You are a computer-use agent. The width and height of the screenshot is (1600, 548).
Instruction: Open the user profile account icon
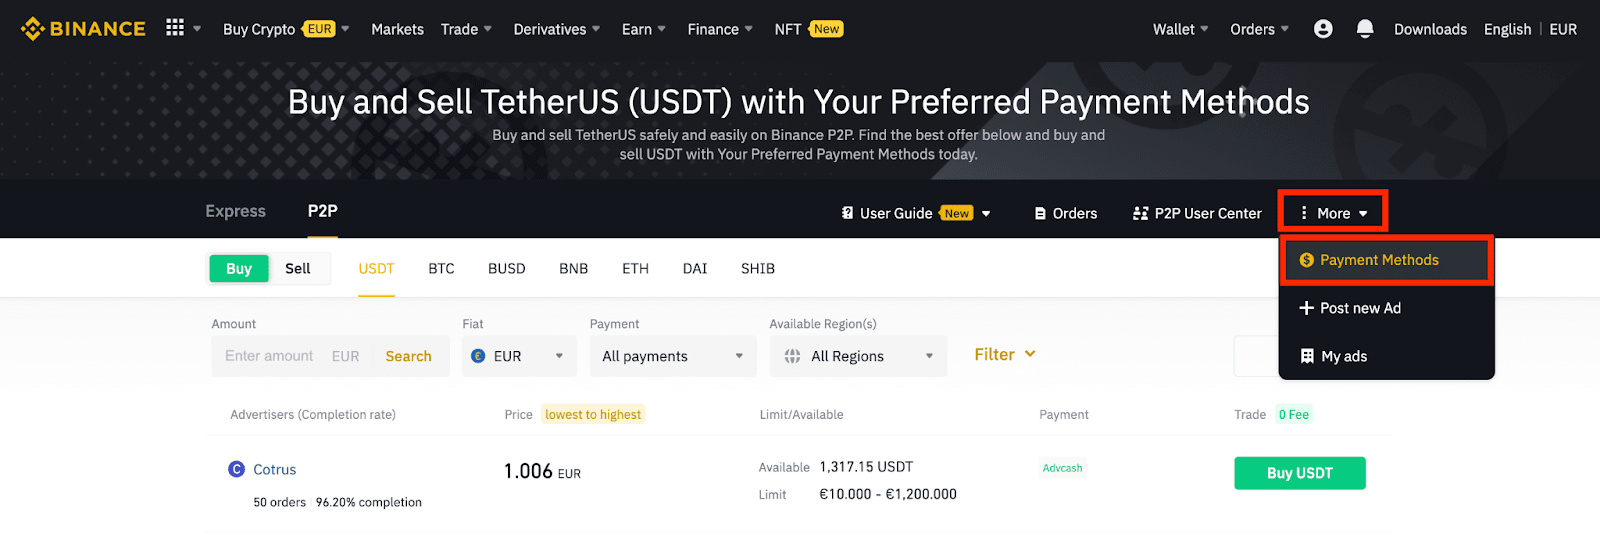coord(1323,29)
